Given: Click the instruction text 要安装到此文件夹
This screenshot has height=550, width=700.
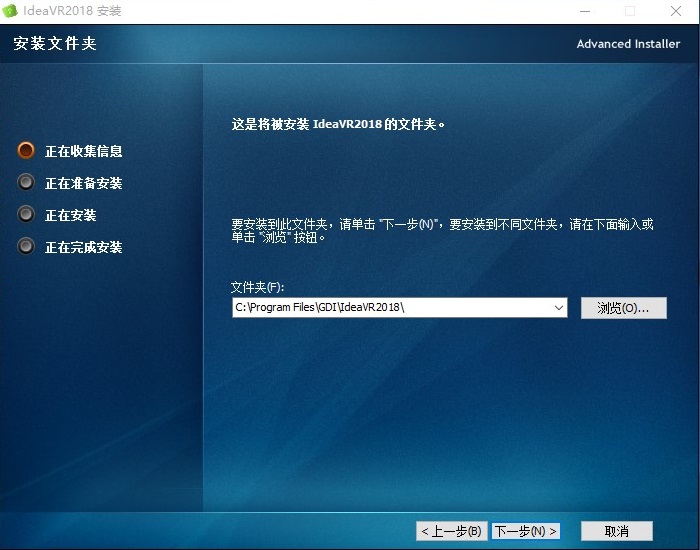Looking at the screenshot, I should click(x=442, y=230).
